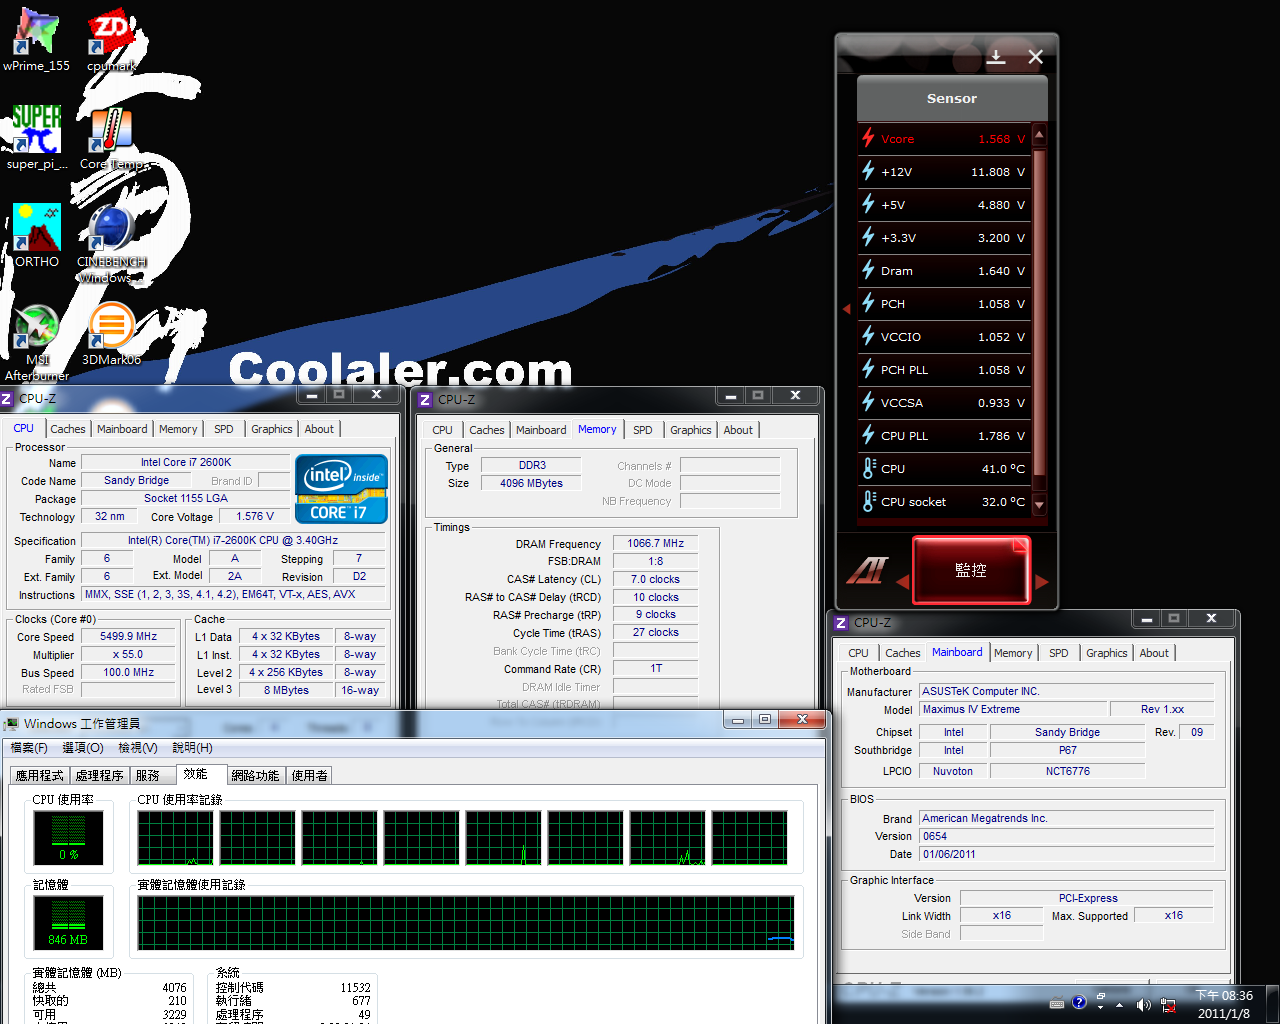
Task: Click the download arrow icon in the sensor panel
Action: point(996,57)
